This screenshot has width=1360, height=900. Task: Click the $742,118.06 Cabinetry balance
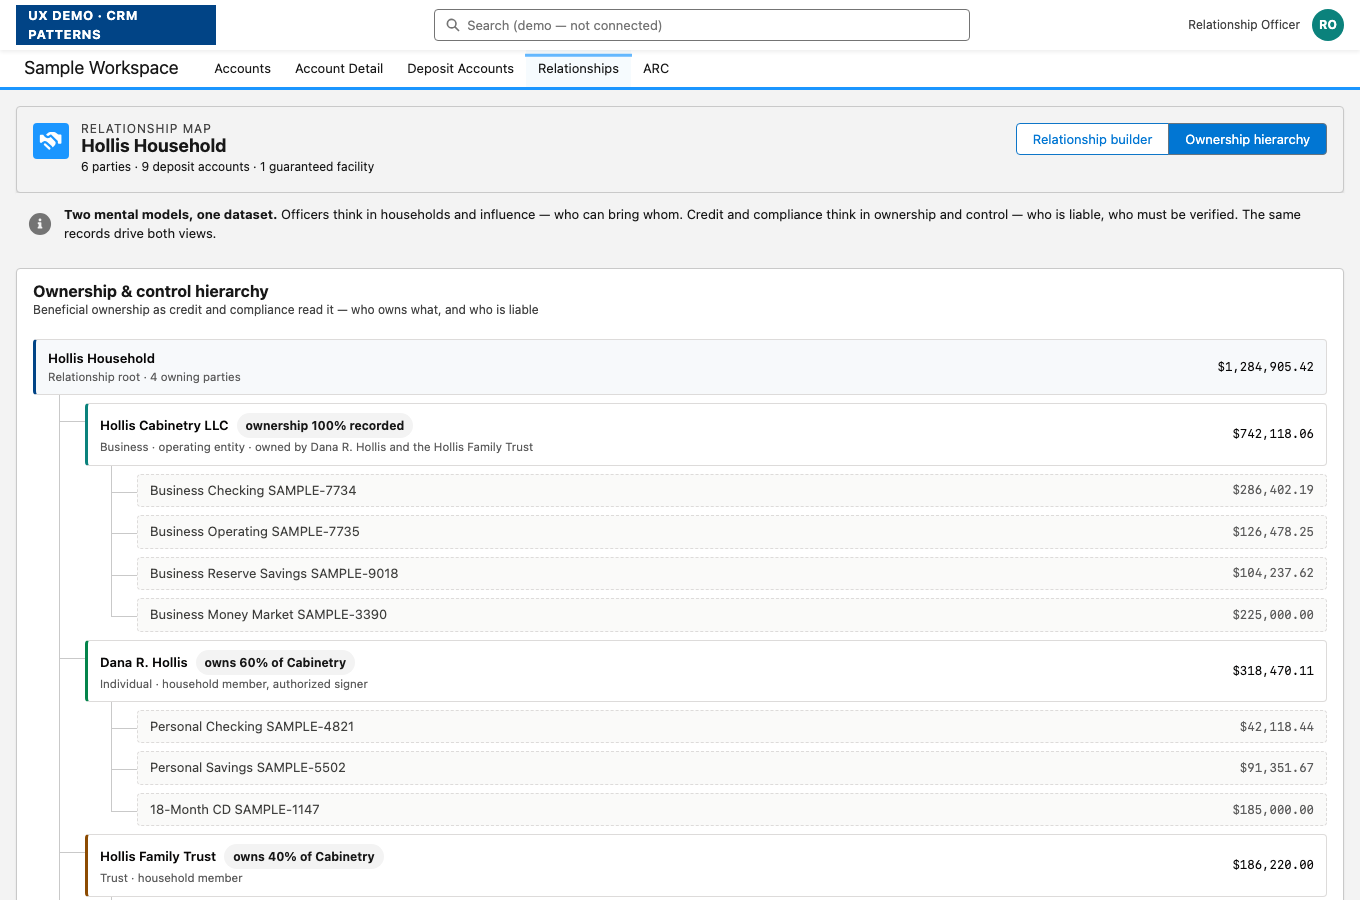1273,434
